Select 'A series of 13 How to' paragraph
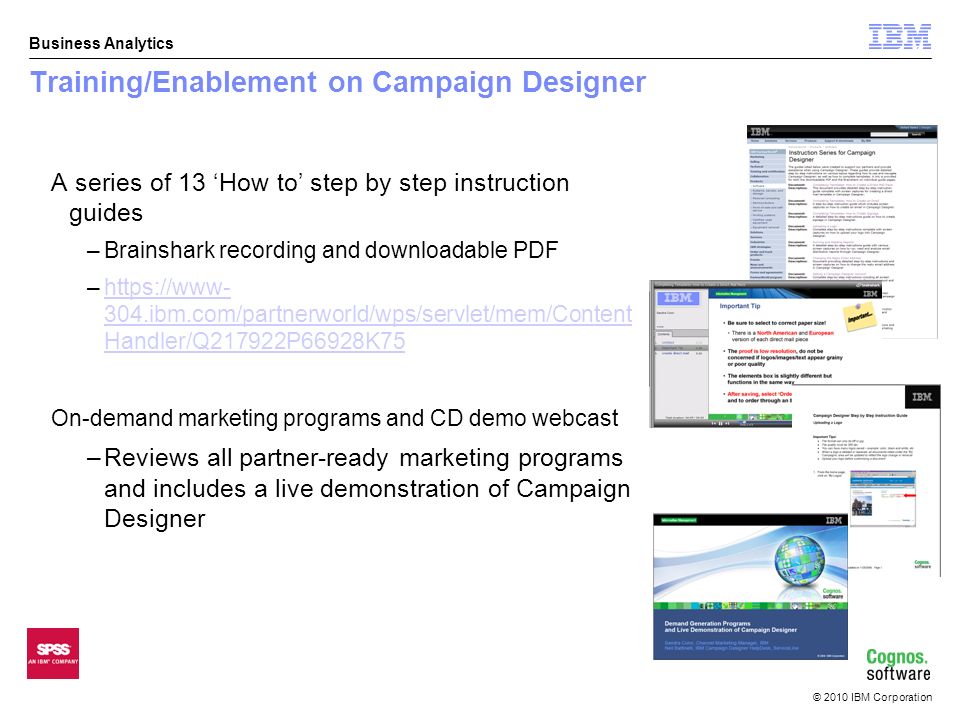Screen dimensions: 960x720 310,197
